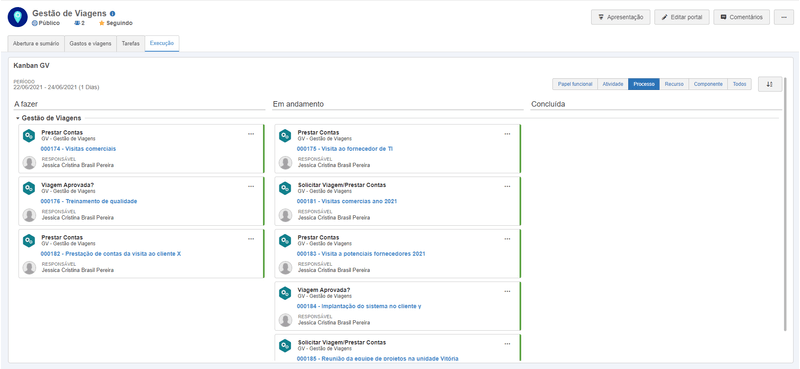Group kanban by Recurso
Screen dimensions: 800x369
tap(674, 84)
